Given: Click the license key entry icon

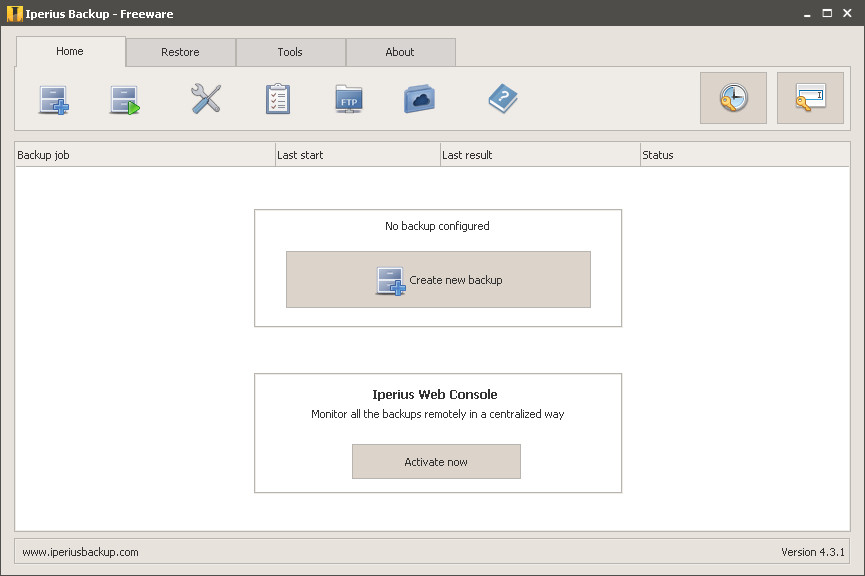Looking at the screenshot, I should (810, 97).
